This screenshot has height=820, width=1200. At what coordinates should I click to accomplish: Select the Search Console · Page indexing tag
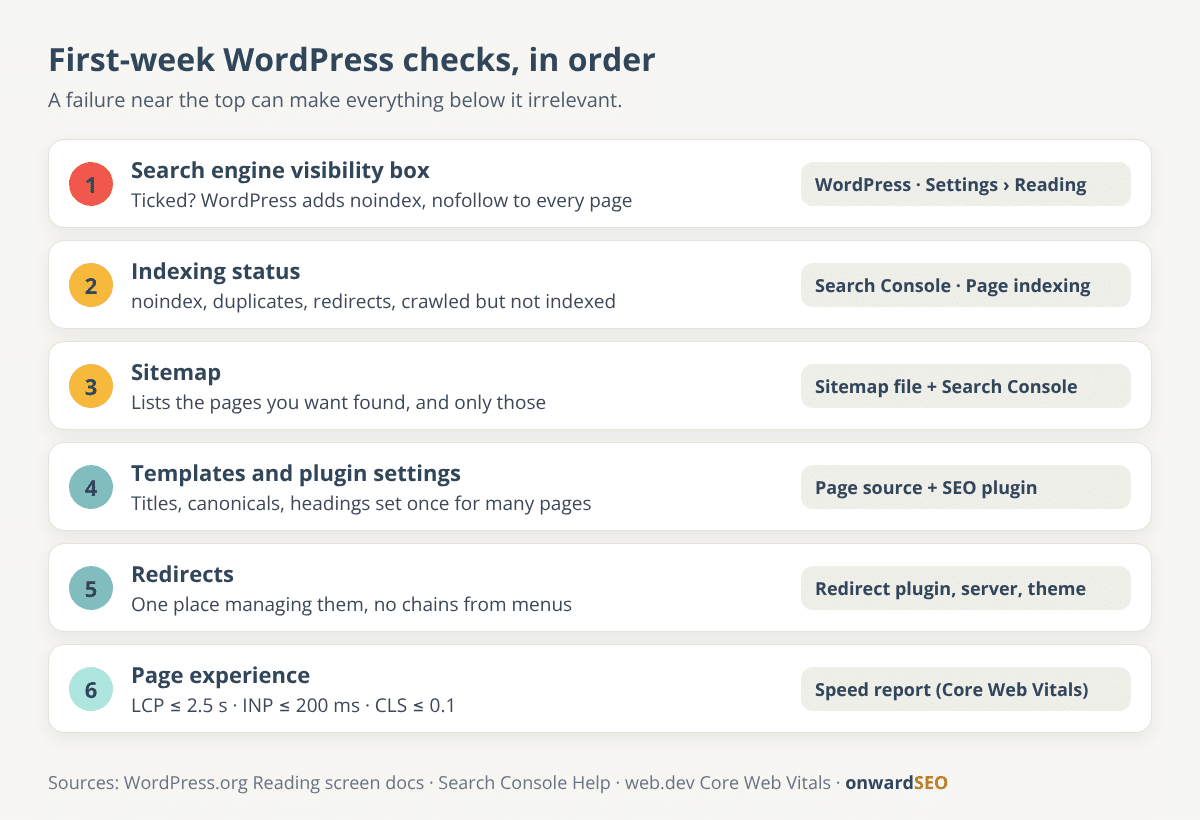click(965, 285)
